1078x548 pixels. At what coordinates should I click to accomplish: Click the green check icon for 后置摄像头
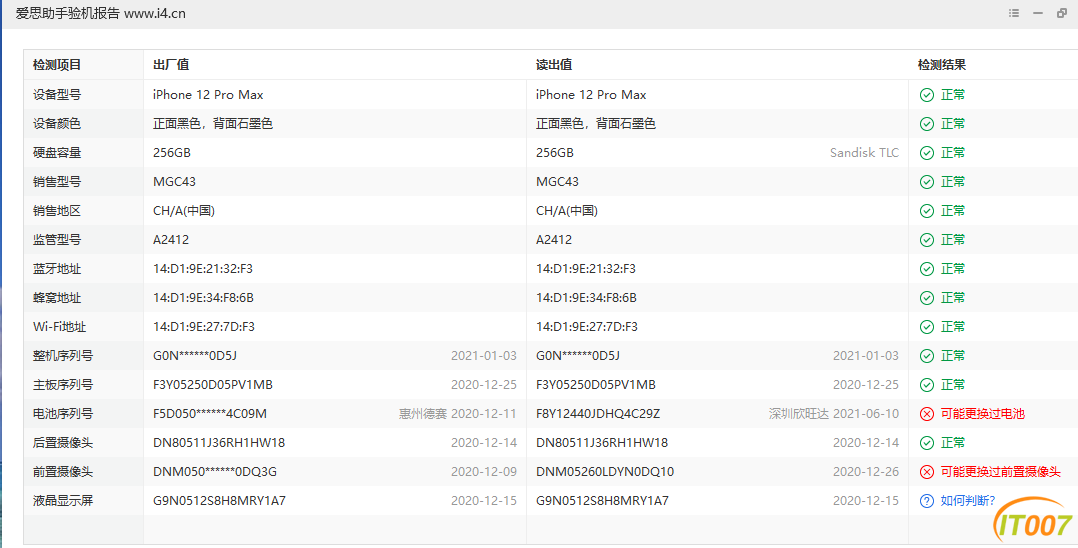[x=927, y=443]
